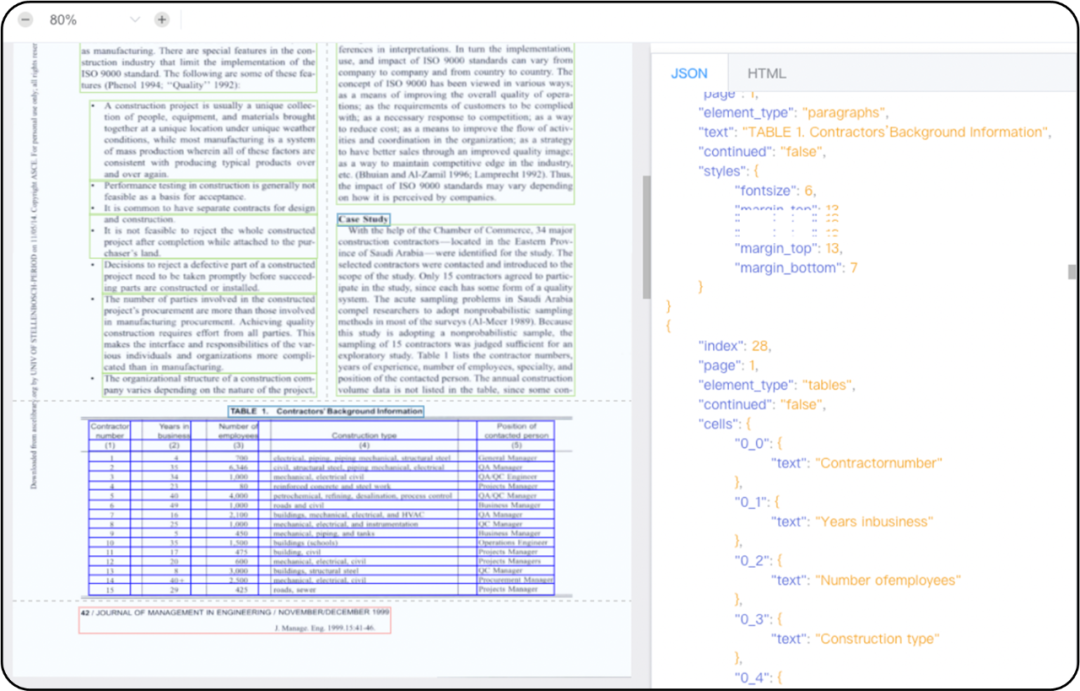Click table row with 'buildings (schools)'
Viewport: 1080px width, 691px height.
coord(321,543)
